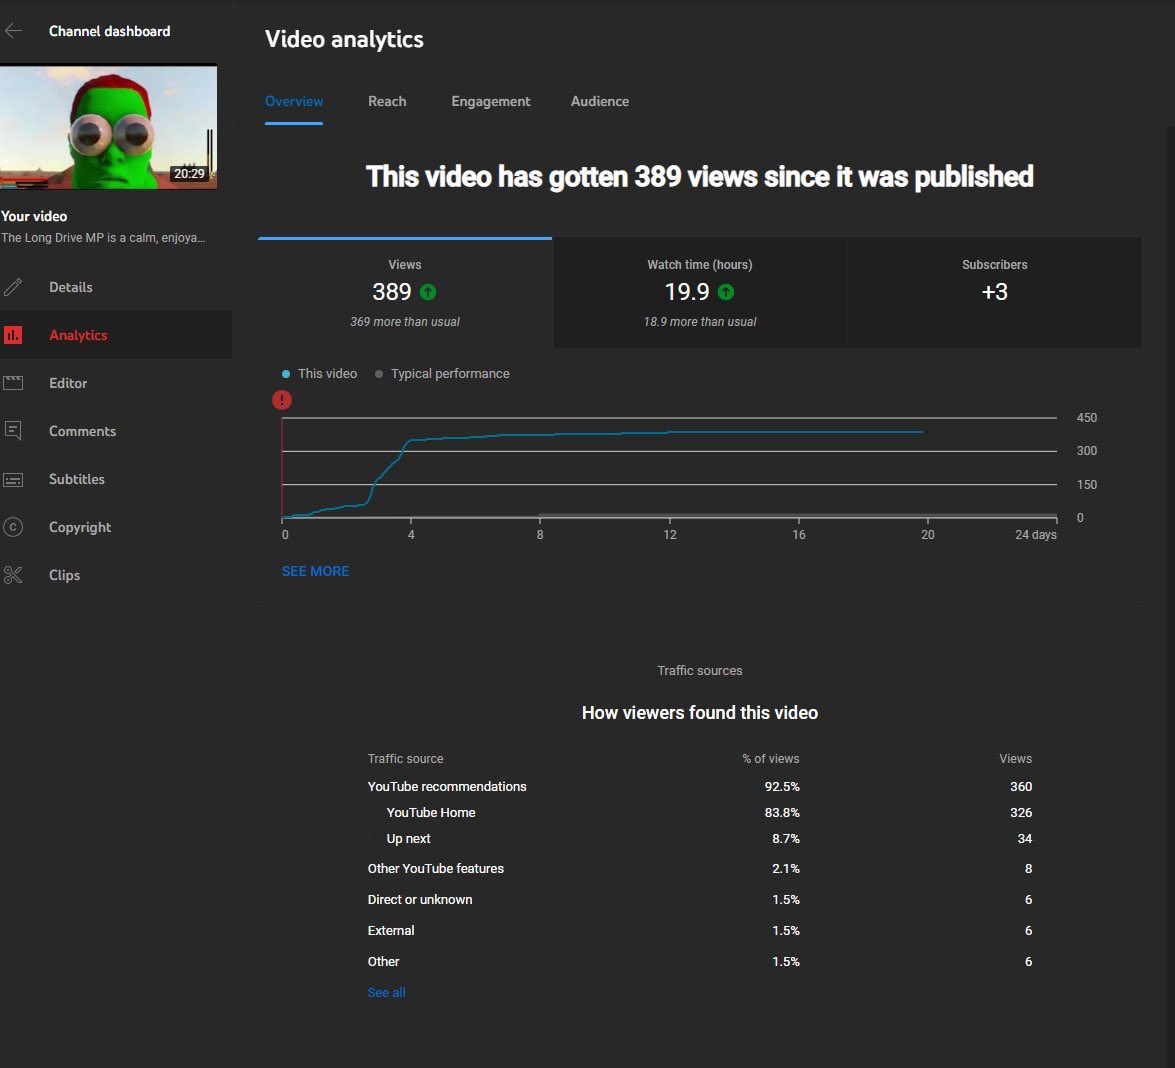Screen dimensions: 1175x1068
Task: Click the Traffic source column header
Action: coord(405,758)
